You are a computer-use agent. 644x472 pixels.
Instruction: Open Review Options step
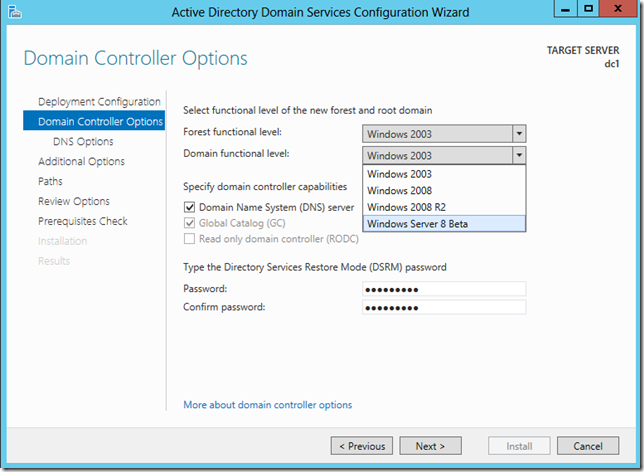click(x=74, y=201)
